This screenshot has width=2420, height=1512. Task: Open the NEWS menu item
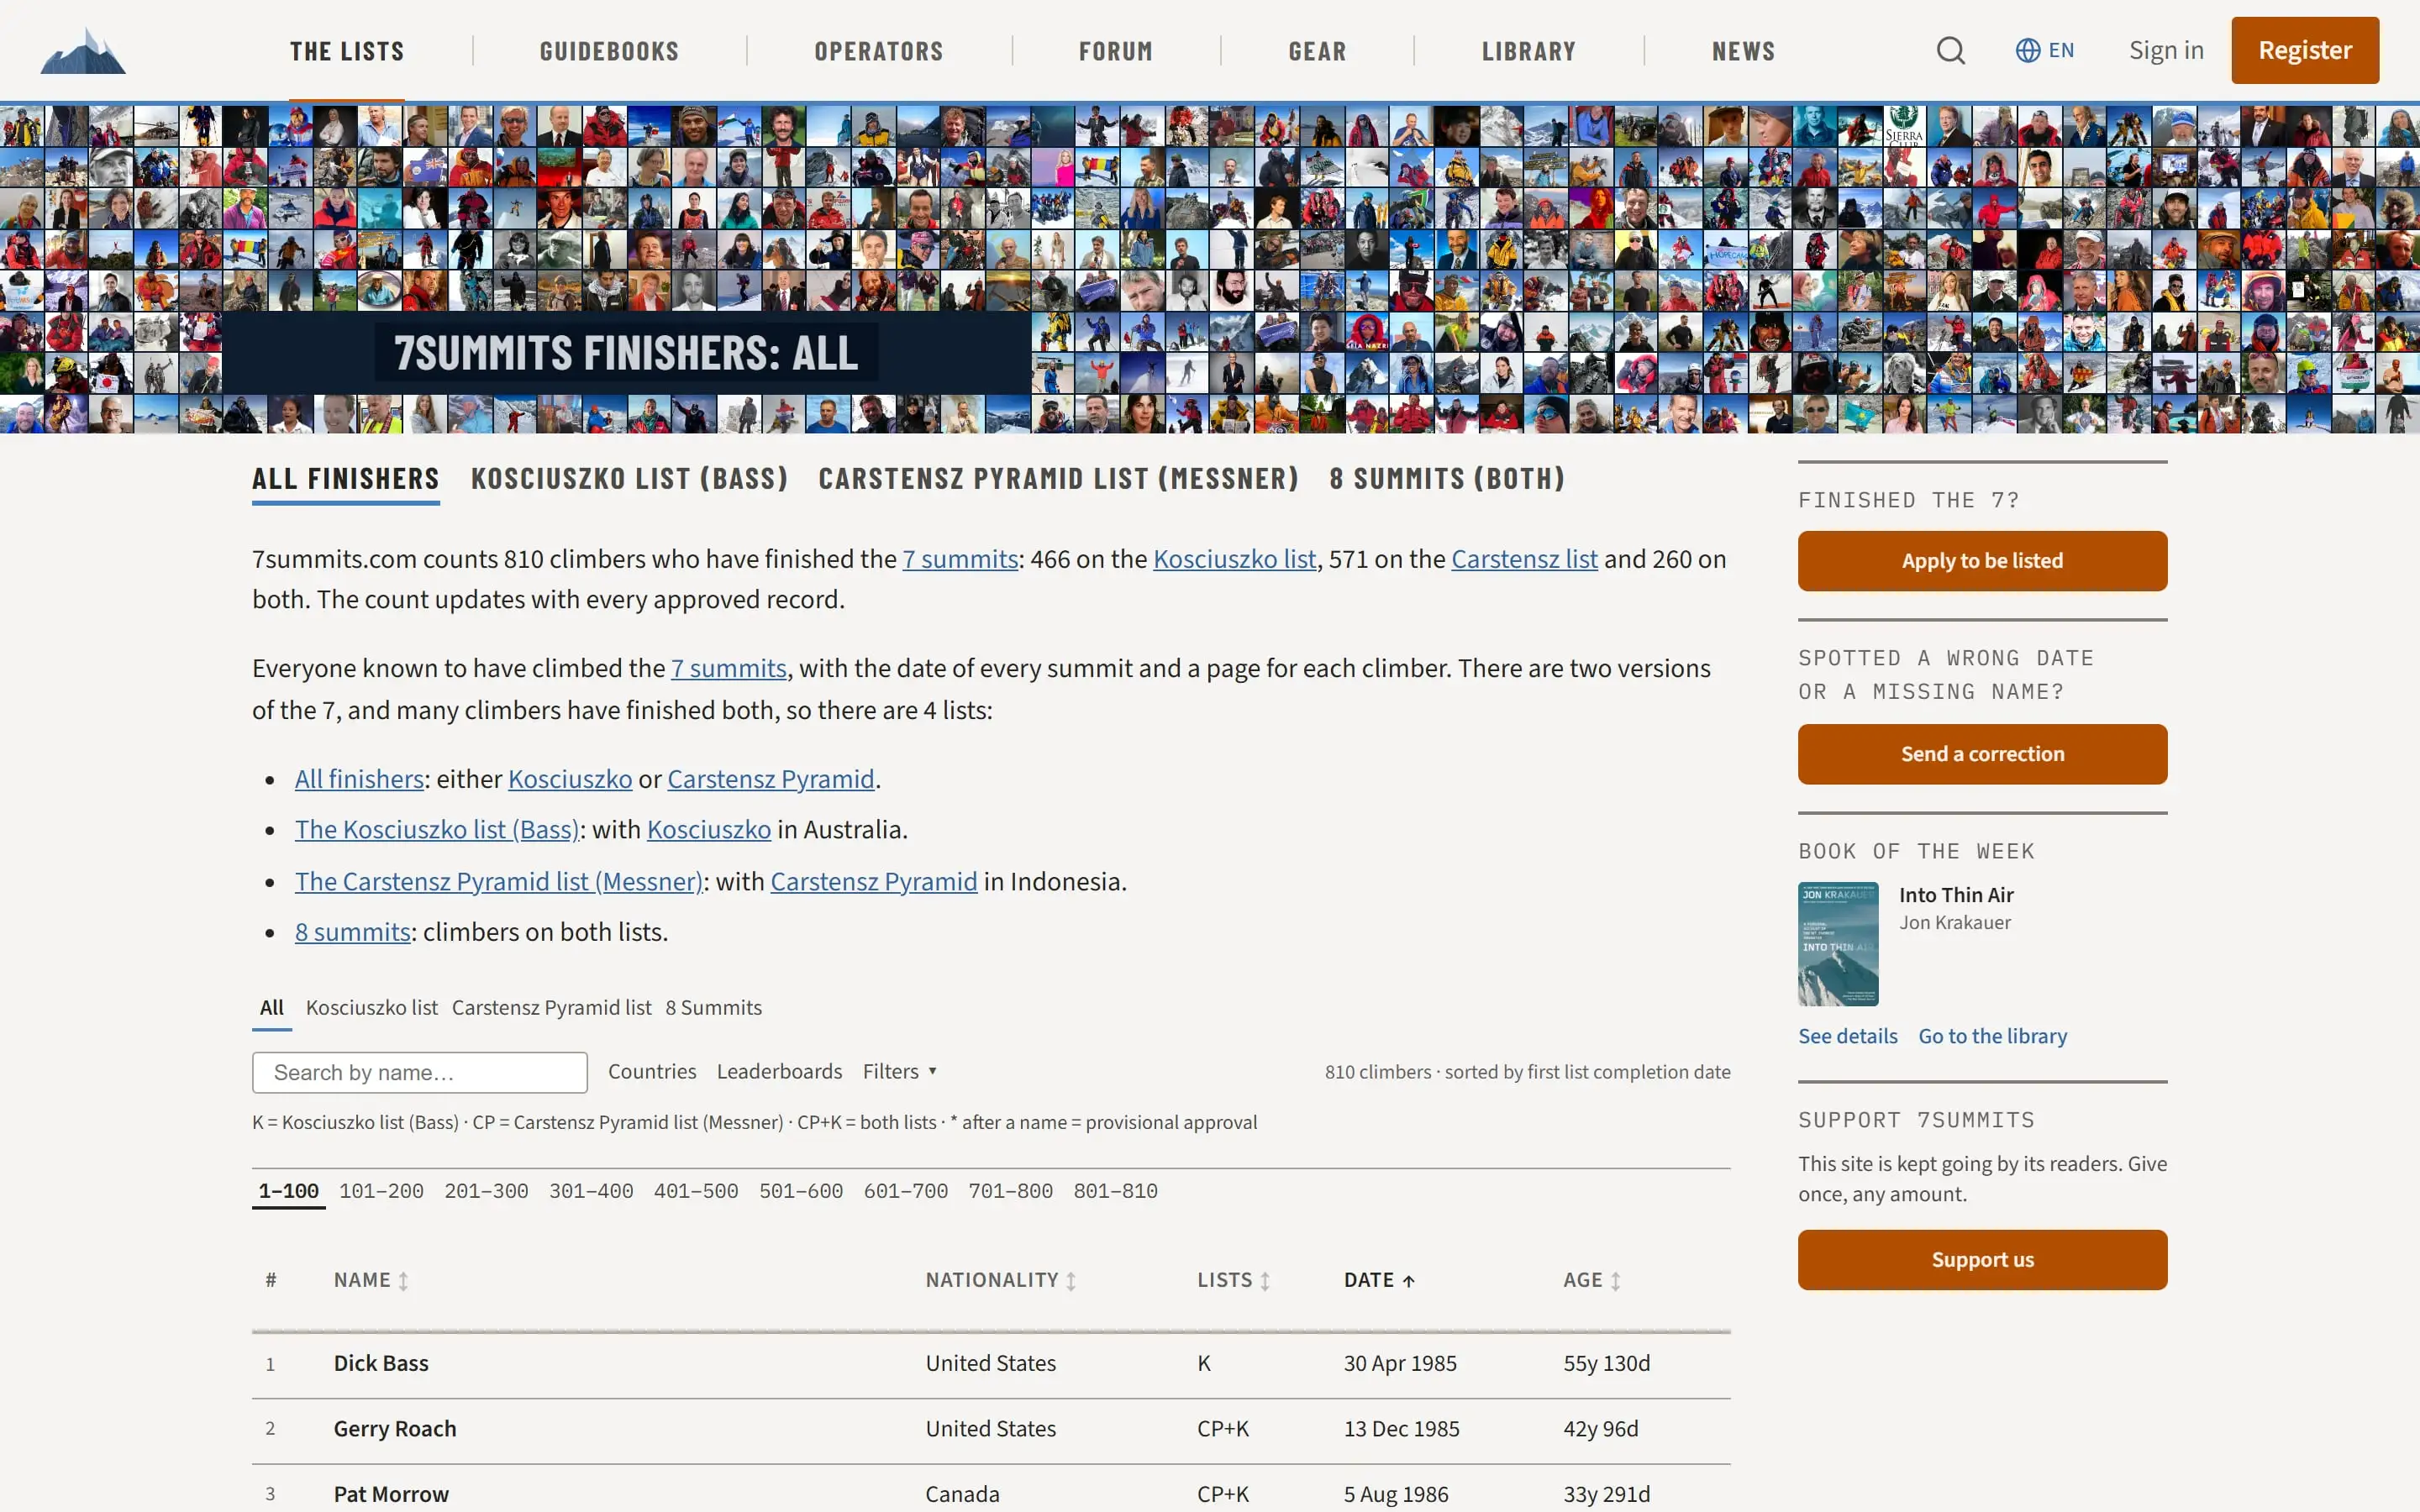(1743, 51)
